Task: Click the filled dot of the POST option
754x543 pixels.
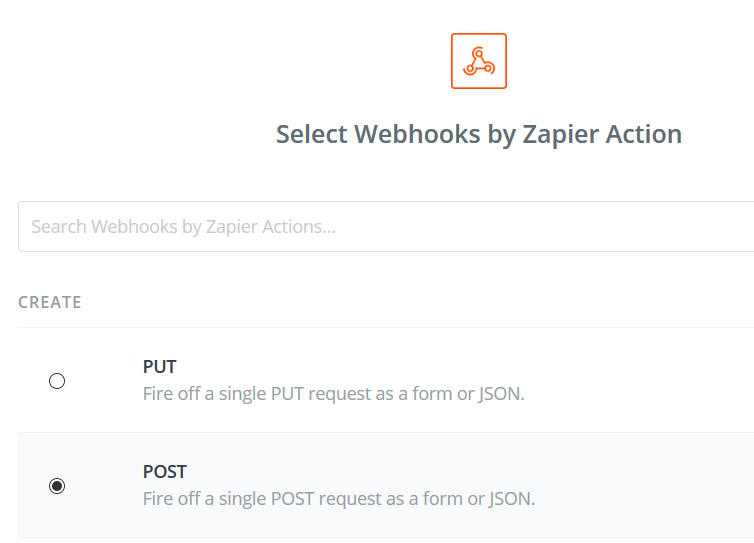Action: click(x=57, y=486)
